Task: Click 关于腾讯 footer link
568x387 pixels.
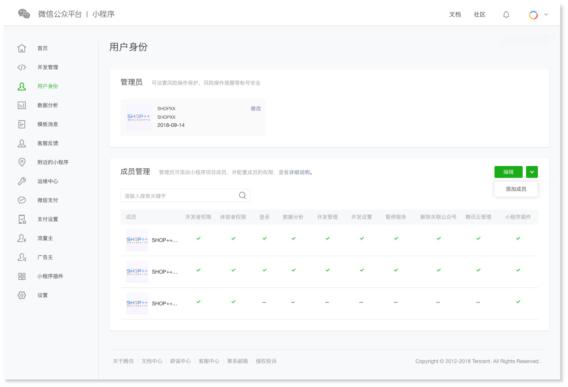Action: 123,361
